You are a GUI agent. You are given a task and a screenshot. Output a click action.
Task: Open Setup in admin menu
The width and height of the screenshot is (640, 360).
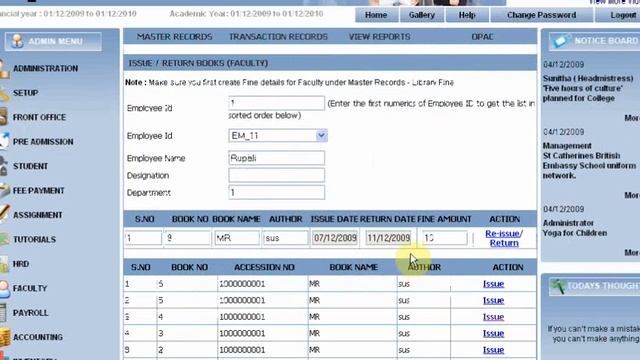tap(26, 93)
